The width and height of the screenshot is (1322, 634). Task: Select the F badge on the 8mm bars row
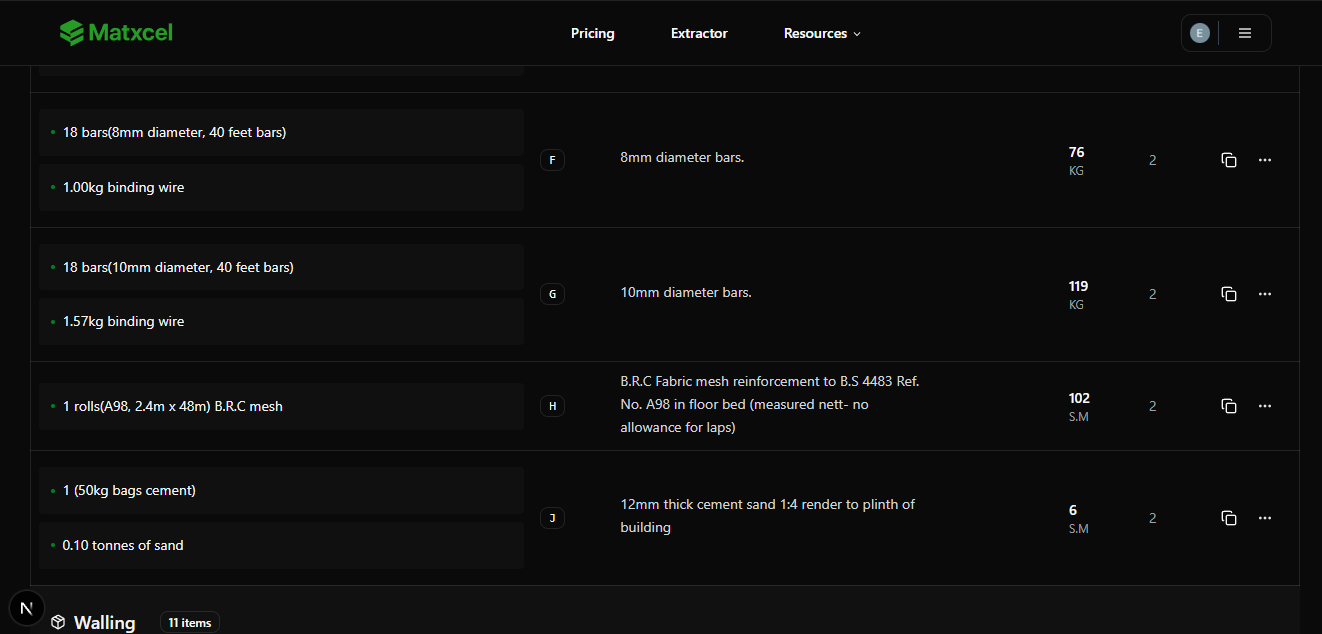coord(552,159)
